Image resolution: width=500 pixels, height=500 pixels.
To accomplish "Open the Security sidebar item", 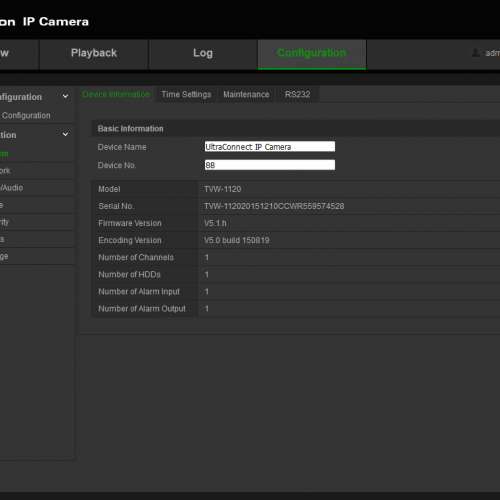I will [4, 222].
